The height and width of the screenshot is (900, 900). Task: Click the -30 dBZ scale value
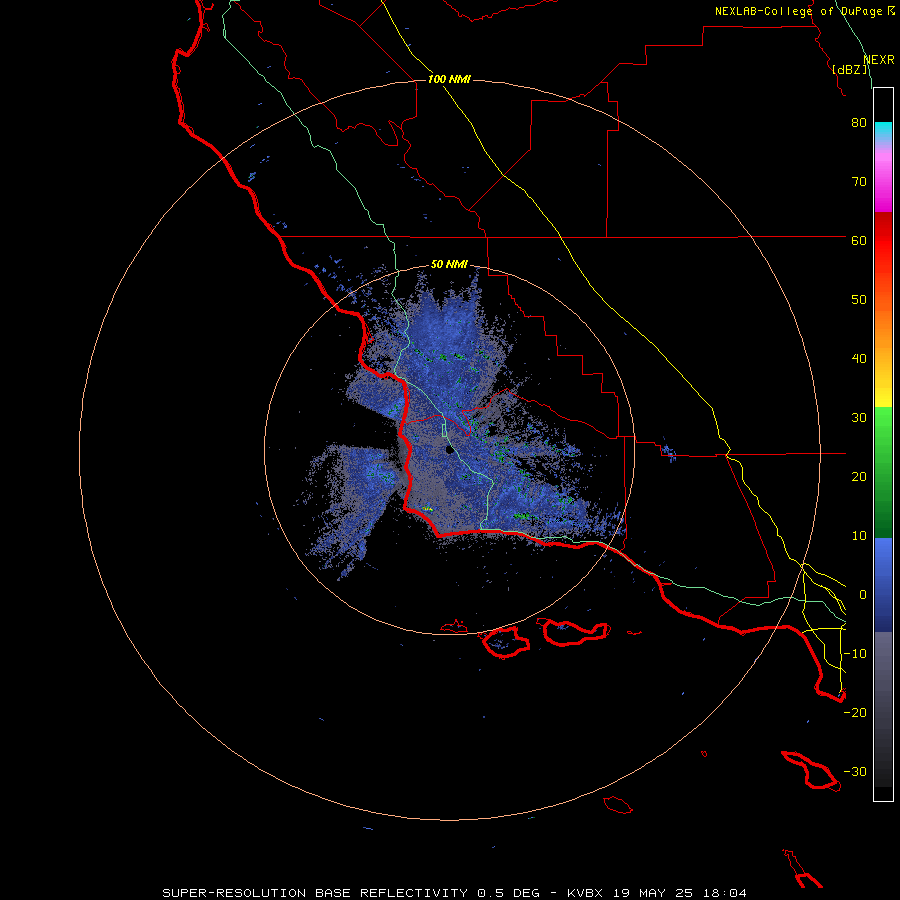click(x=855, y=772)
